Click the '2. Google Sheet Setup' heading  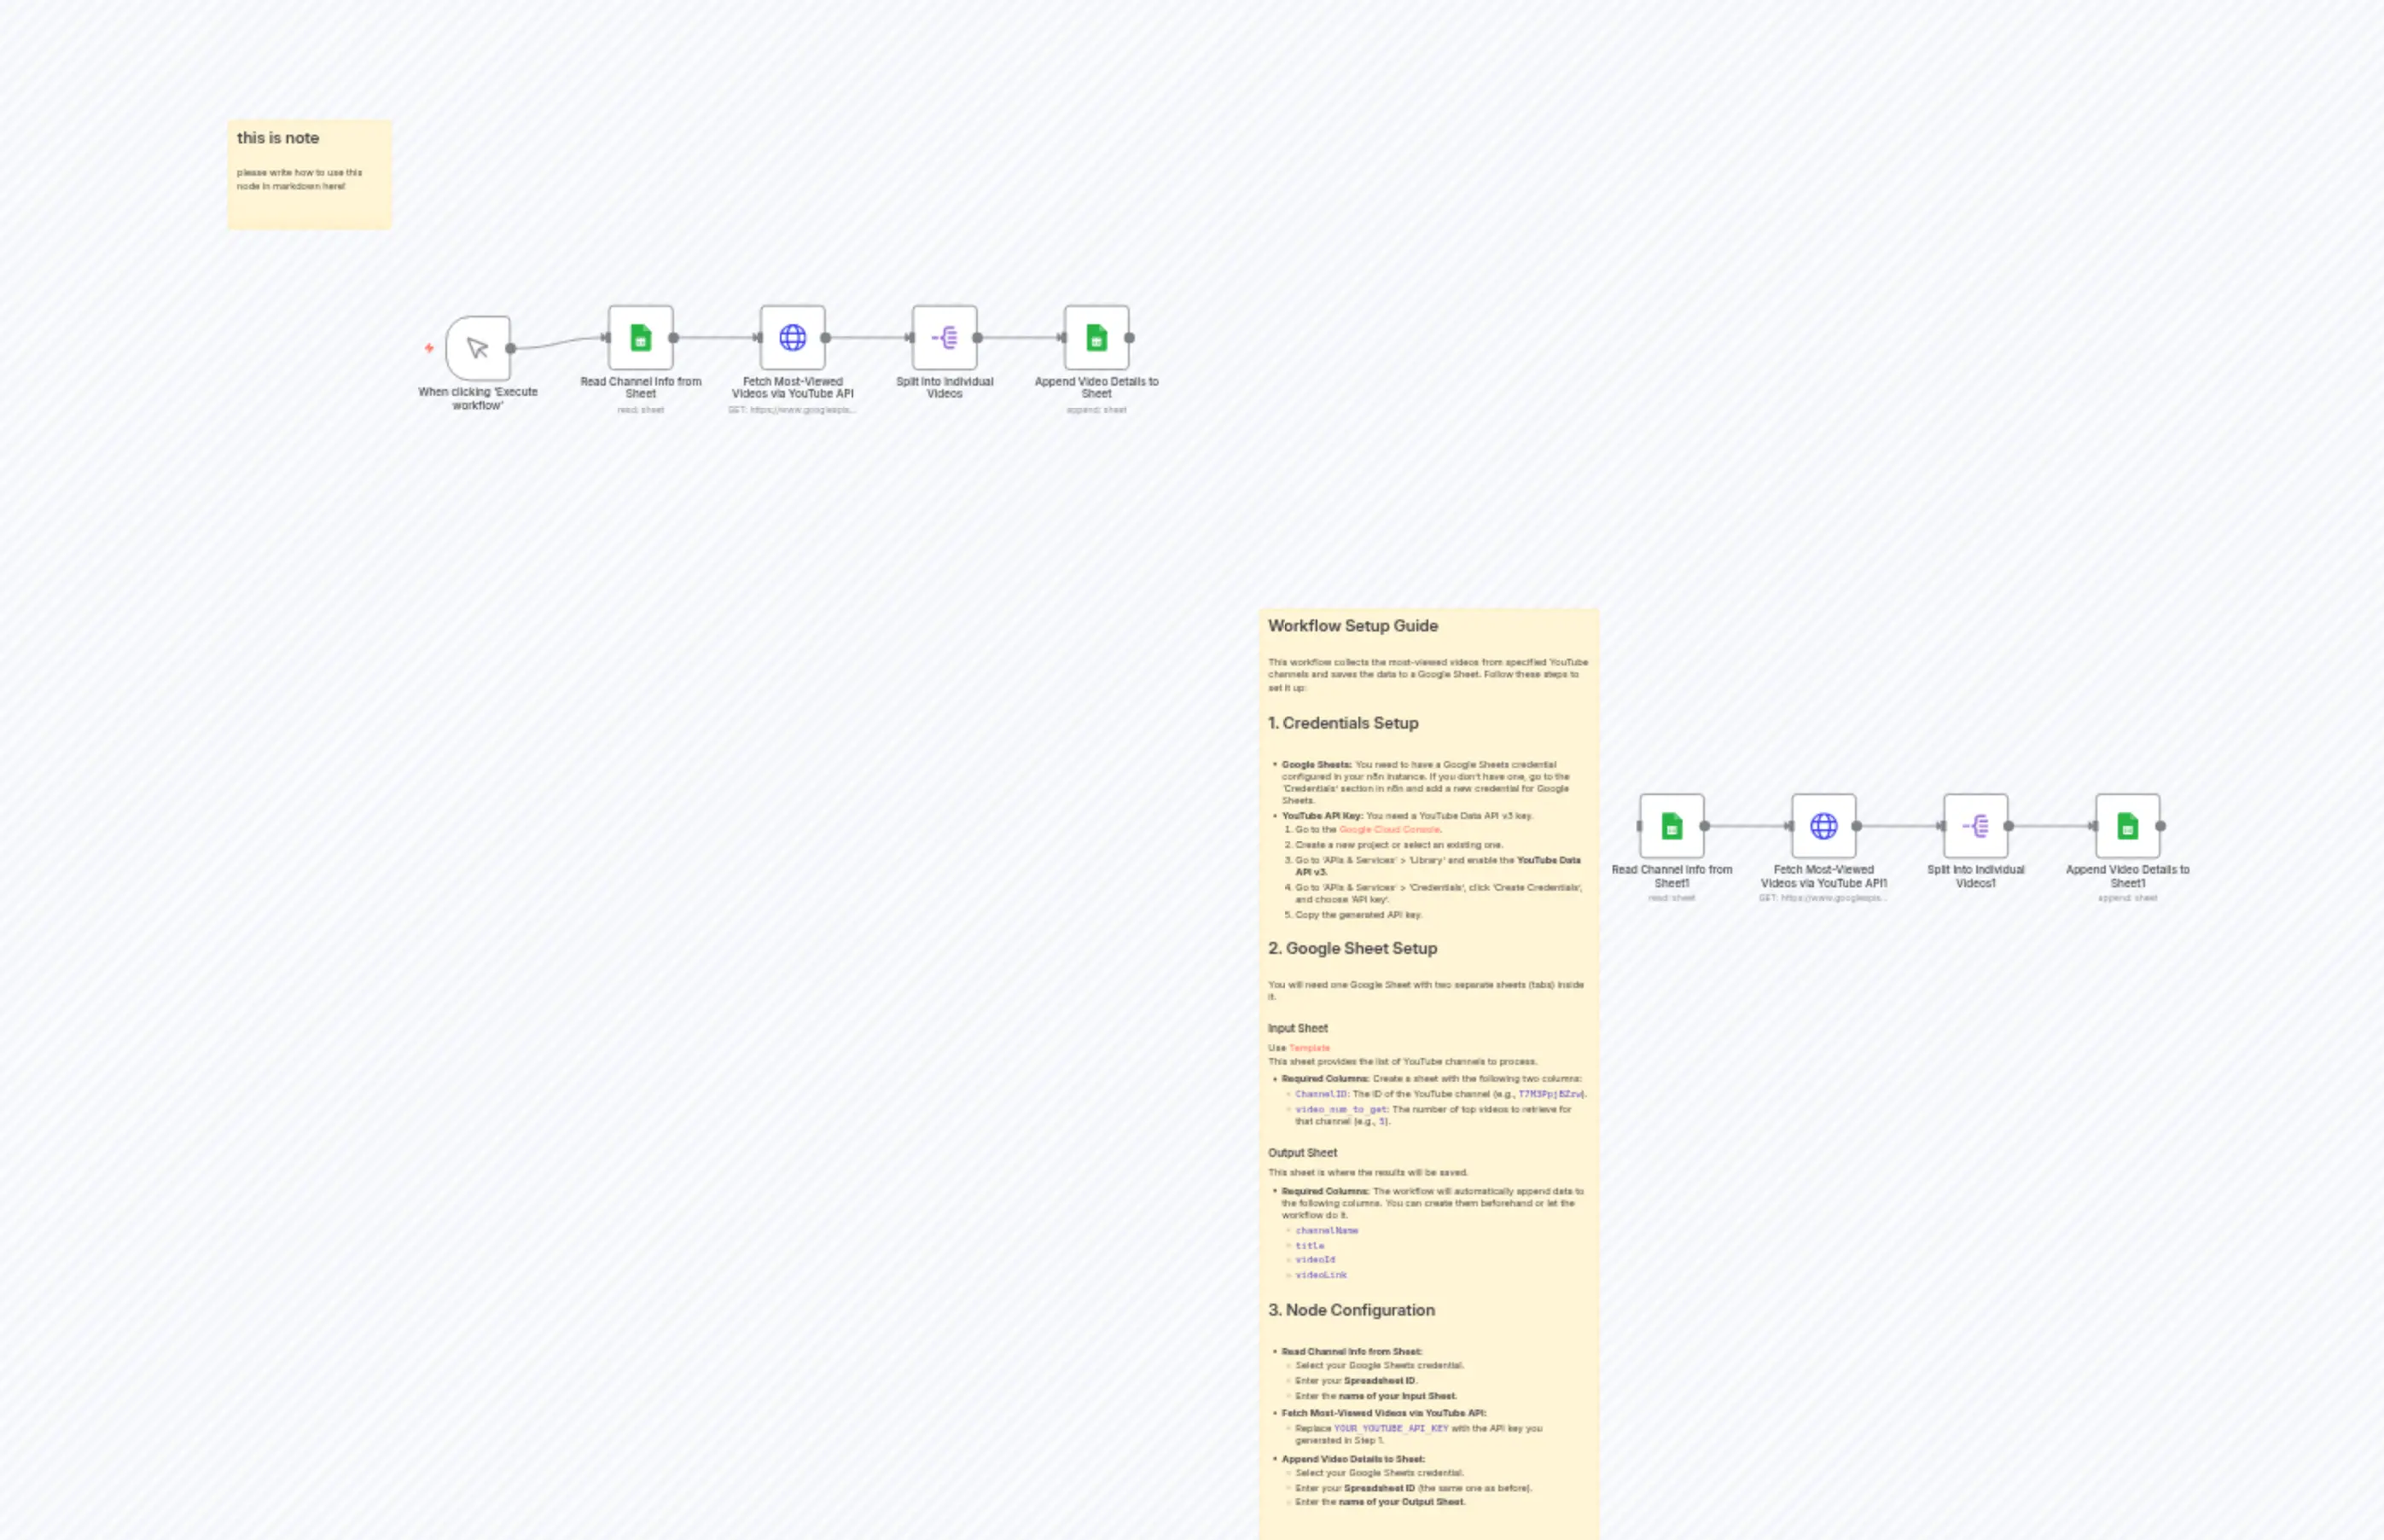[1352, 948]
